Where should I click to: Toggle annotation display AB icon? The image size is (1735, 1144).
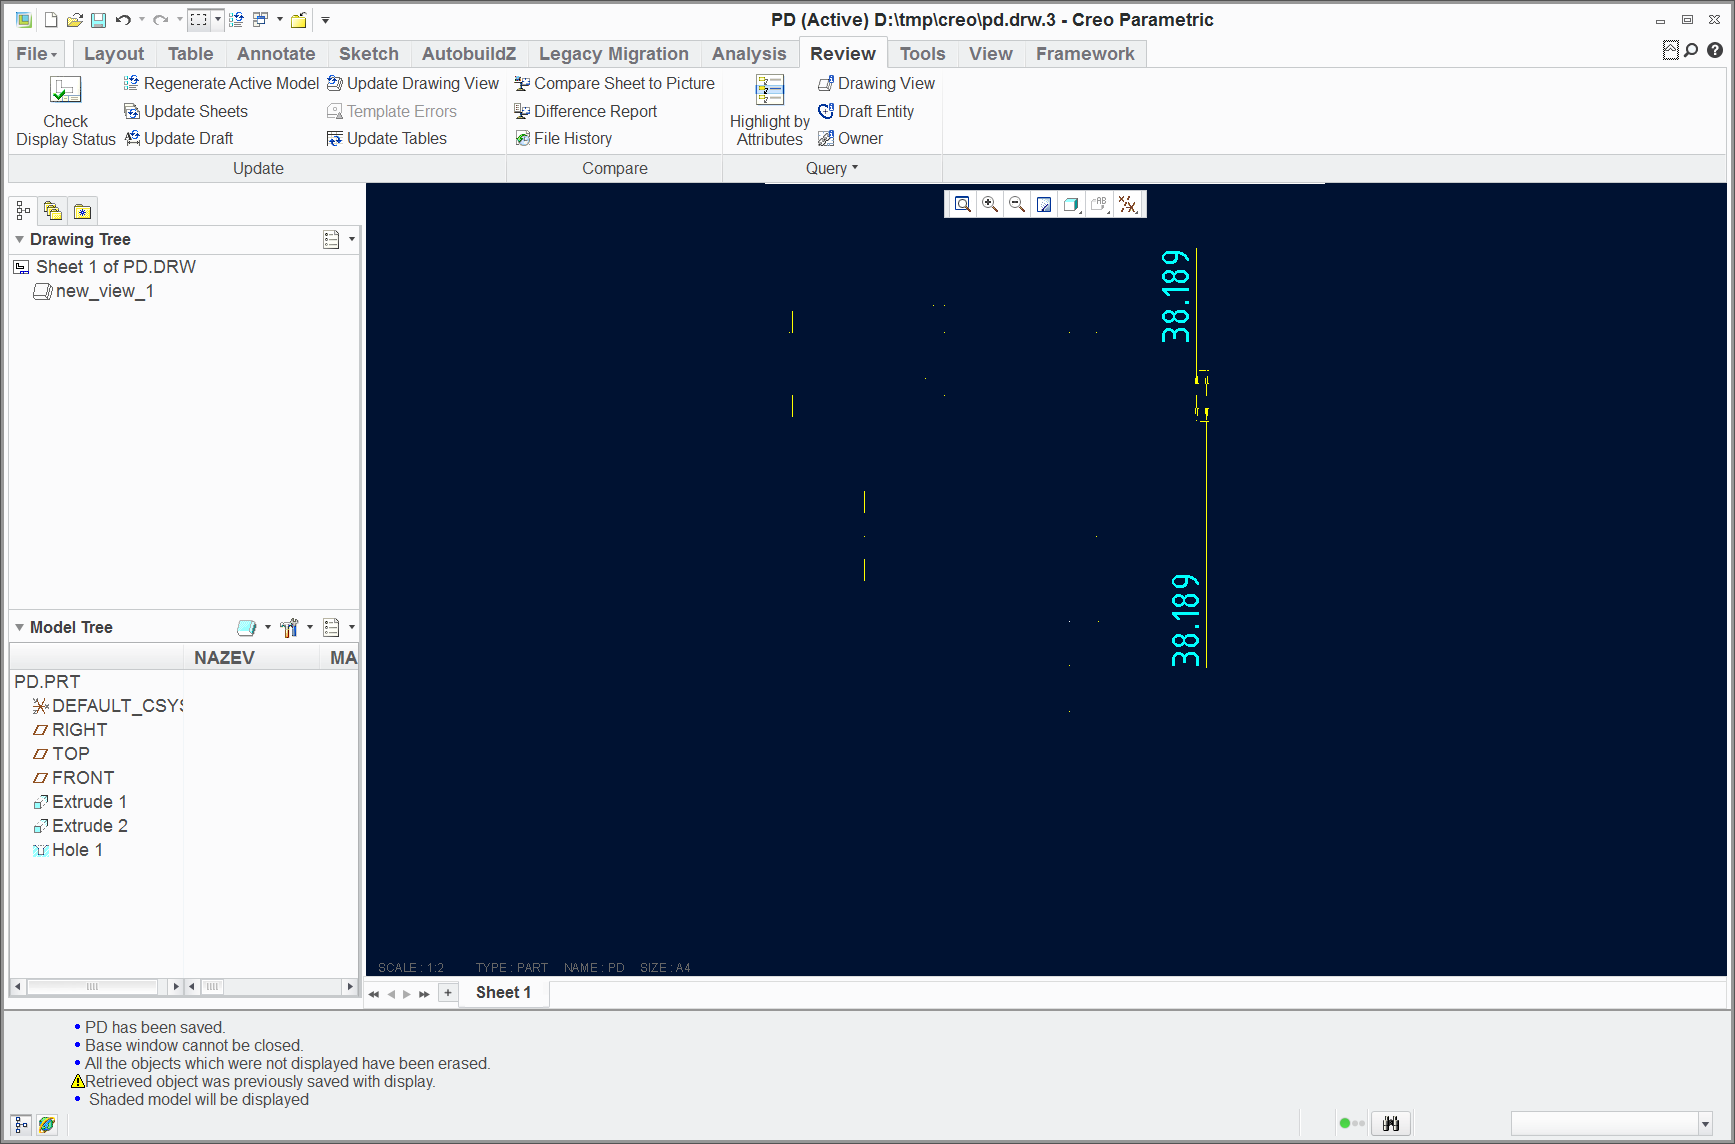click(1099, 204)
